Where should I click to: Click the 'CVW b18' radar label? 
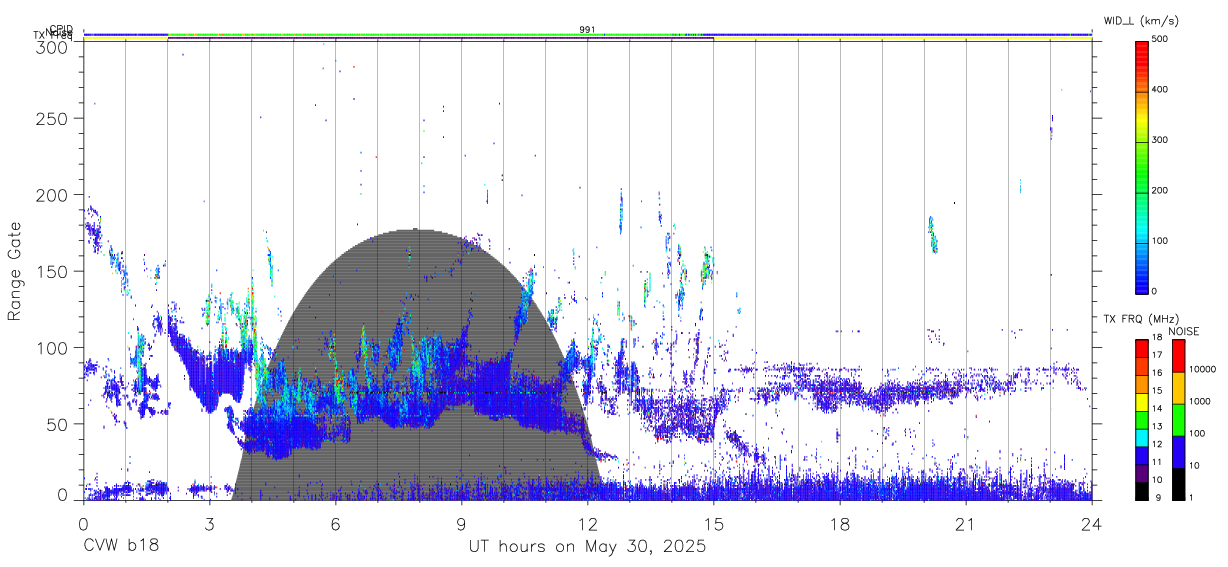121,547
